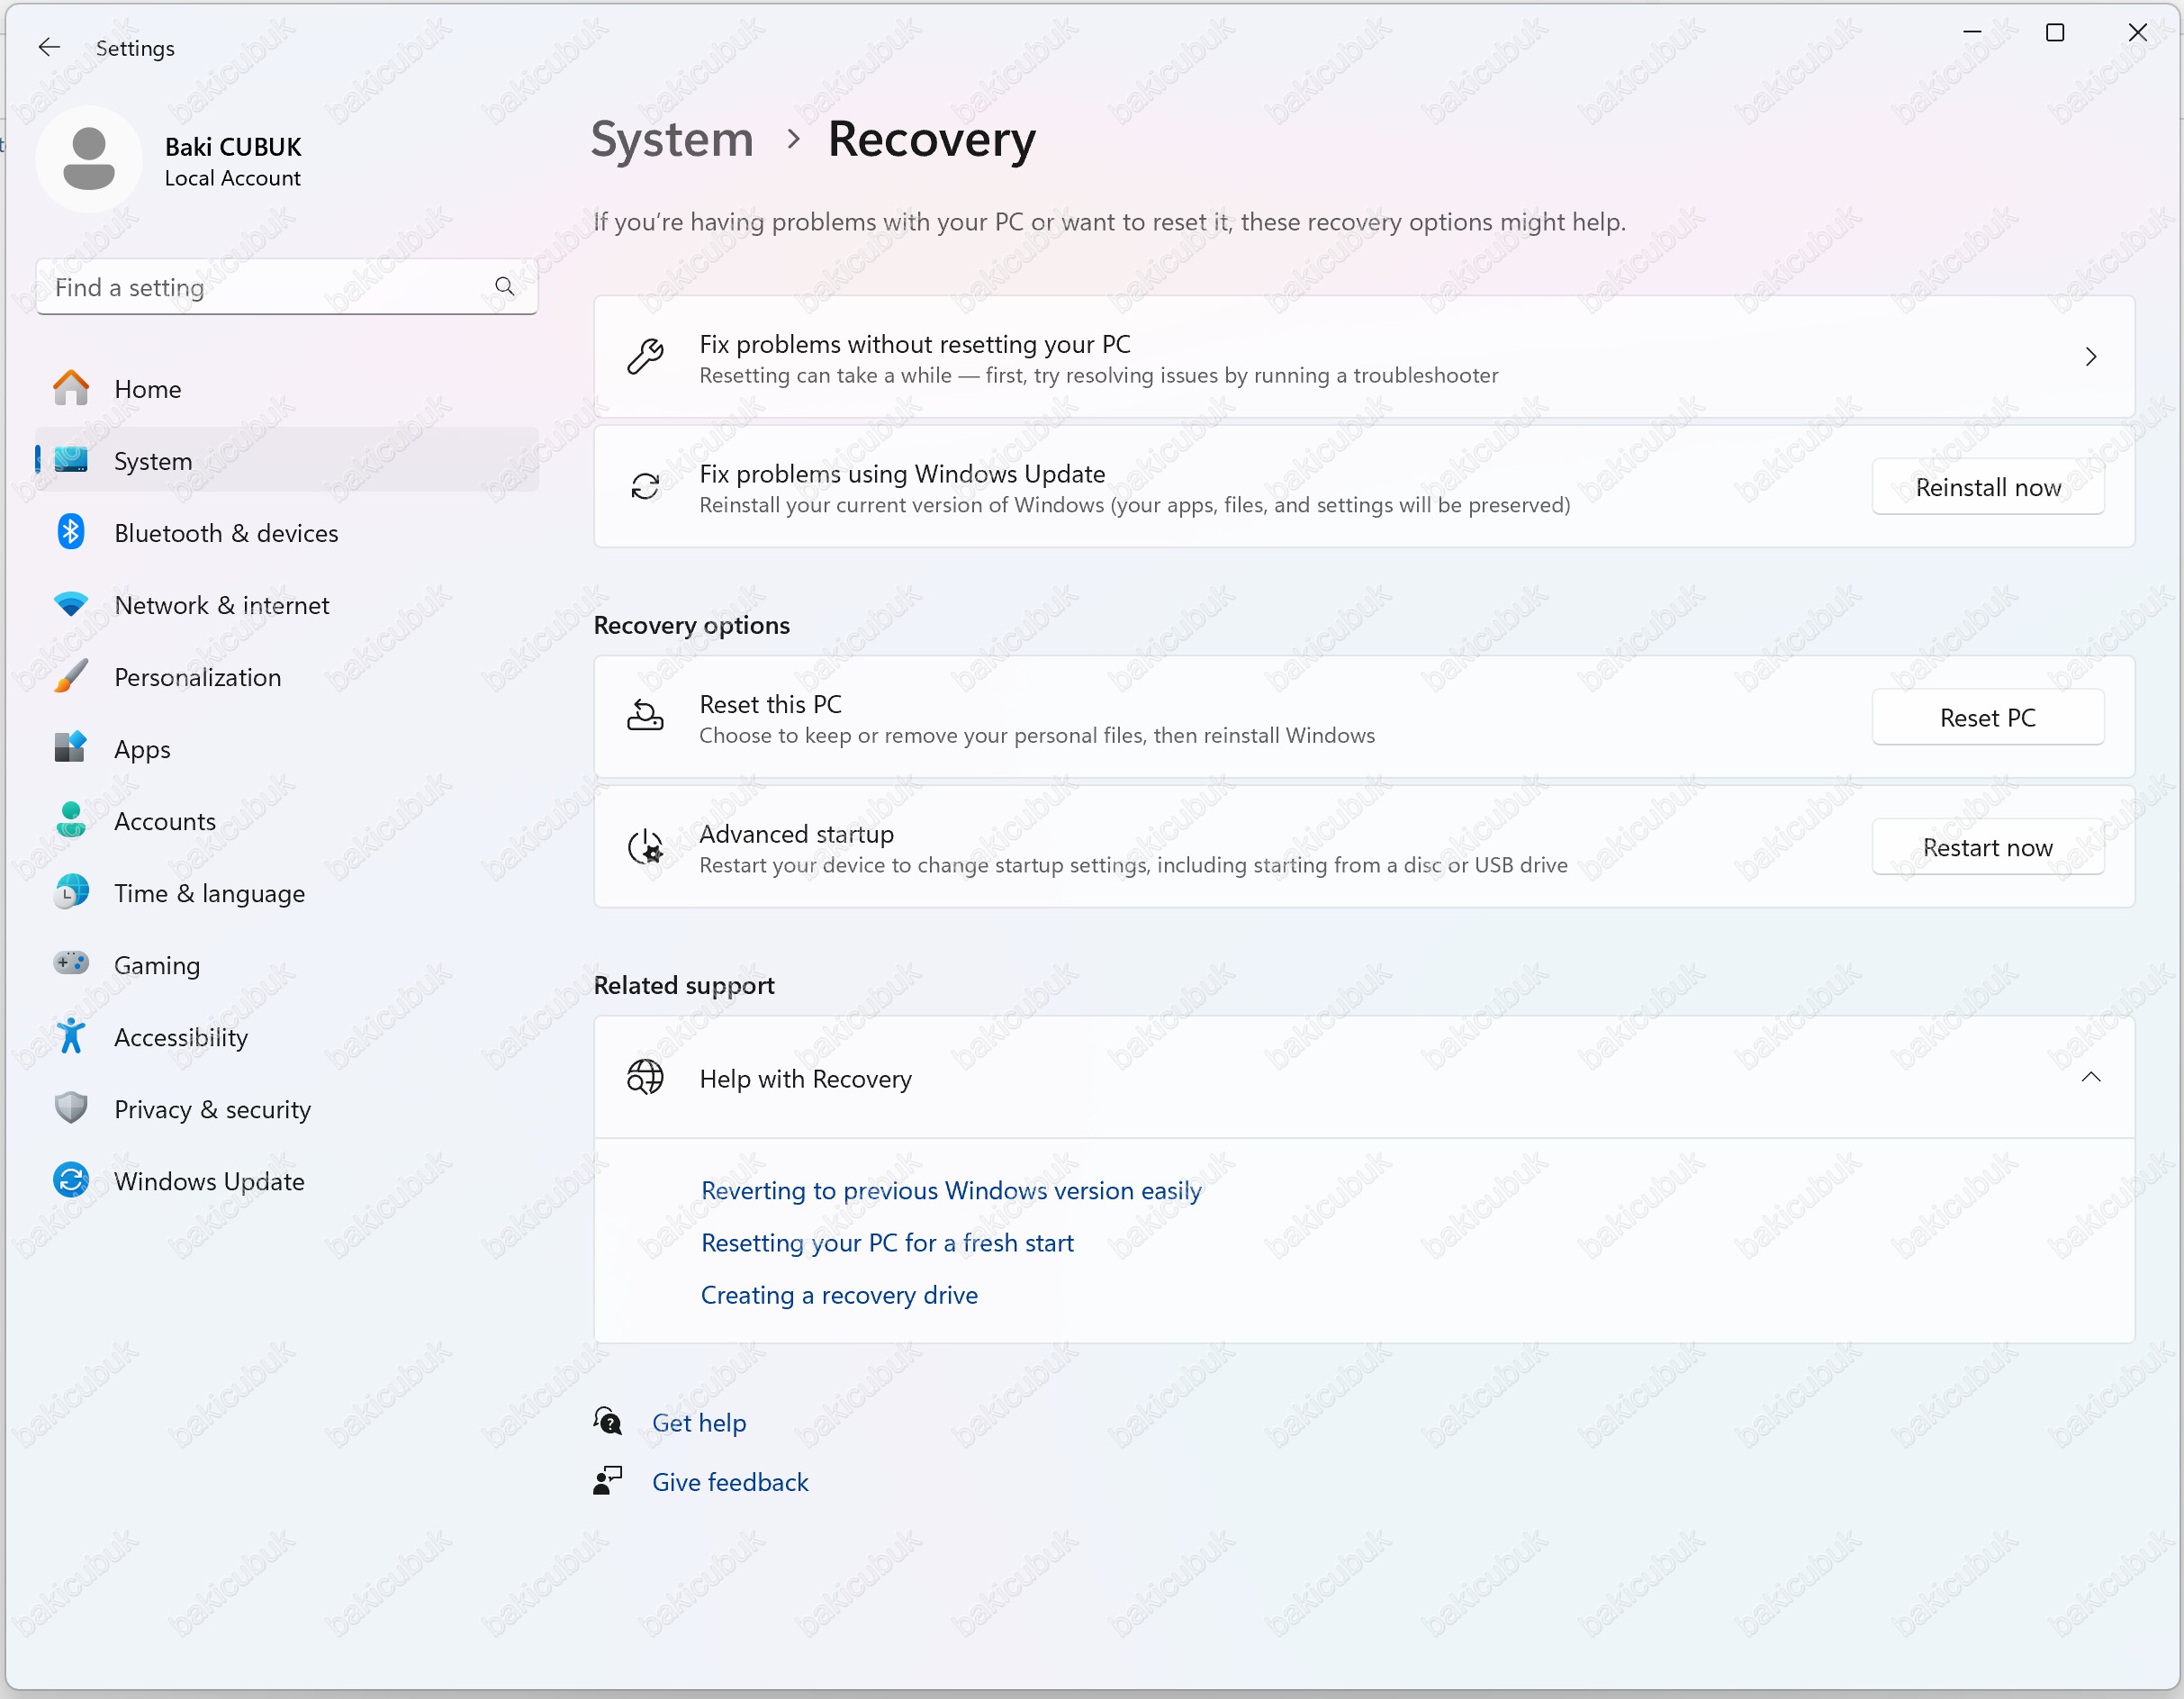Open Privacy & security settings
This screenshot has width=2184, height=1699.
[x=287, y=1108]
